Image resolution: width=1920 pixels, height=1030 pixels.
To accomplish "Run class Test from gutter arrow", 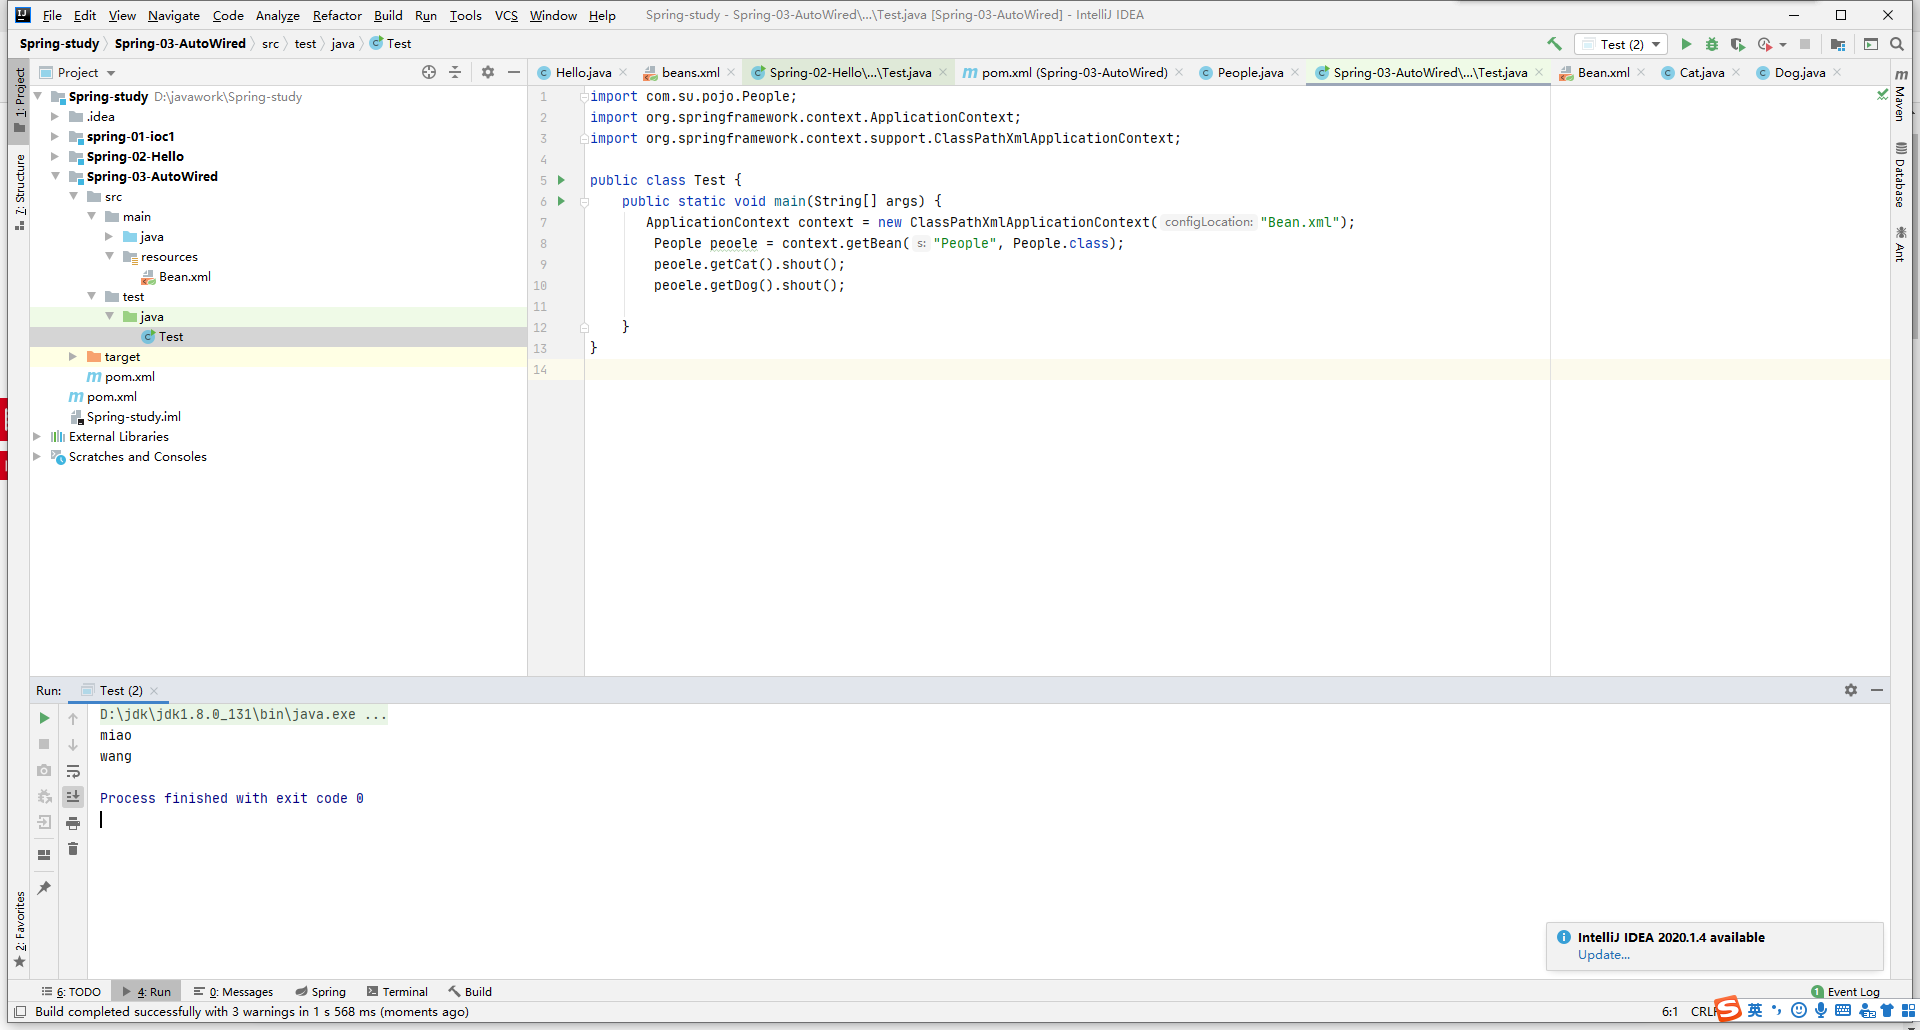I will click(x=561, y=180).
